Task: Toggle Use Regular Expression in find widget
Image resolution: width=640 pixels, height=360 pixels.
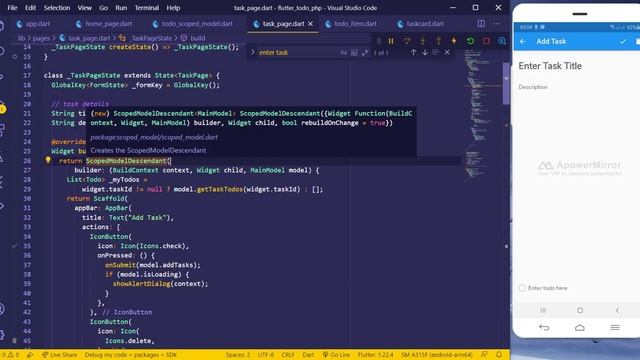Action: click(x=364, y=52)
